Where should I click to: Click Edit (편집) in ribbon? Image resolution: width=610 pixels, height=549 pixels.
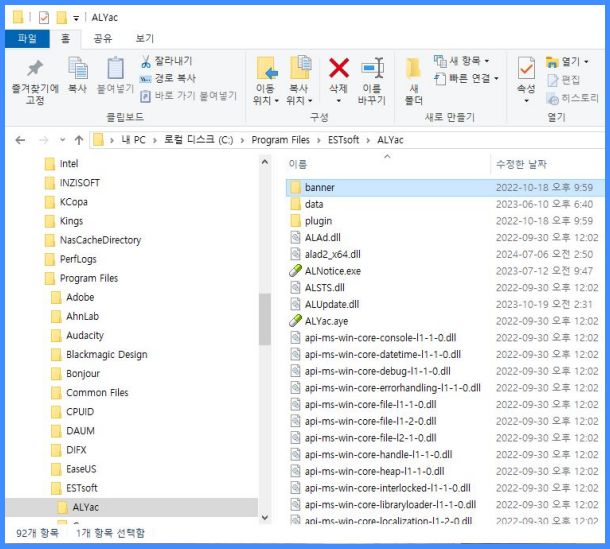[564, 80]
